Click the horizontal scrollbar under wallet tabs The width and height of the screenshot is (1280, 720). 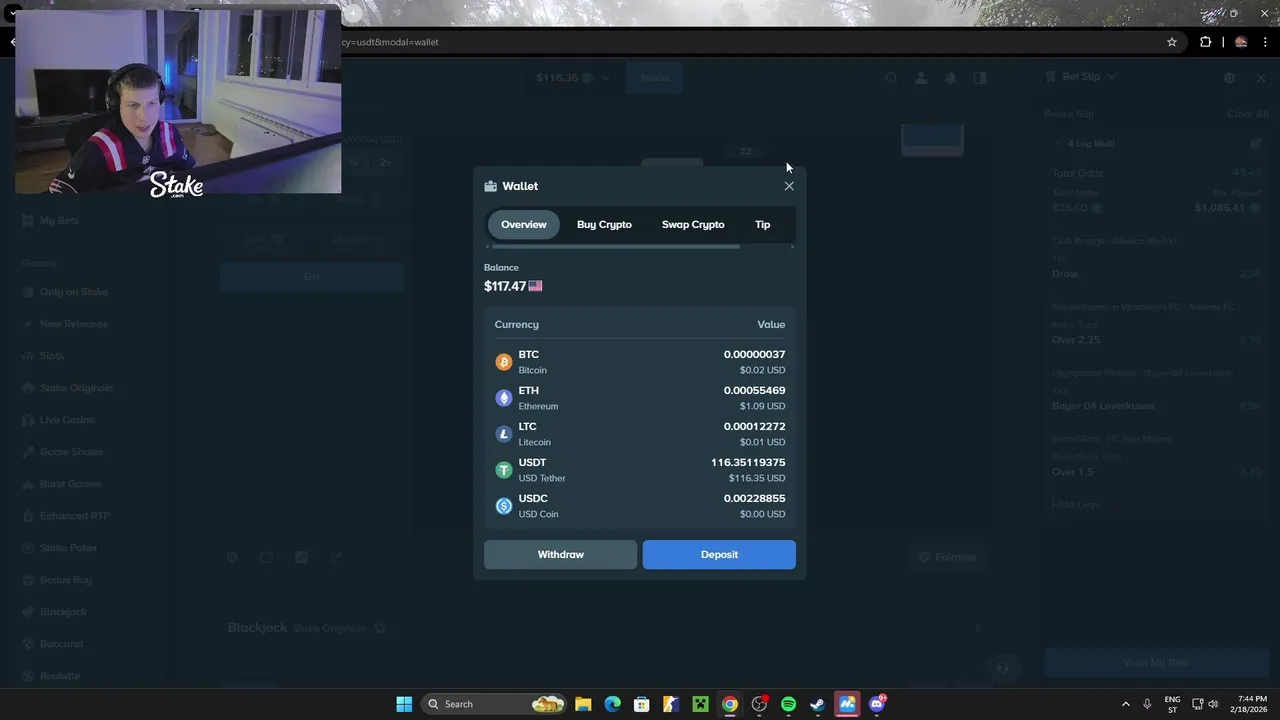pos(615,246)
